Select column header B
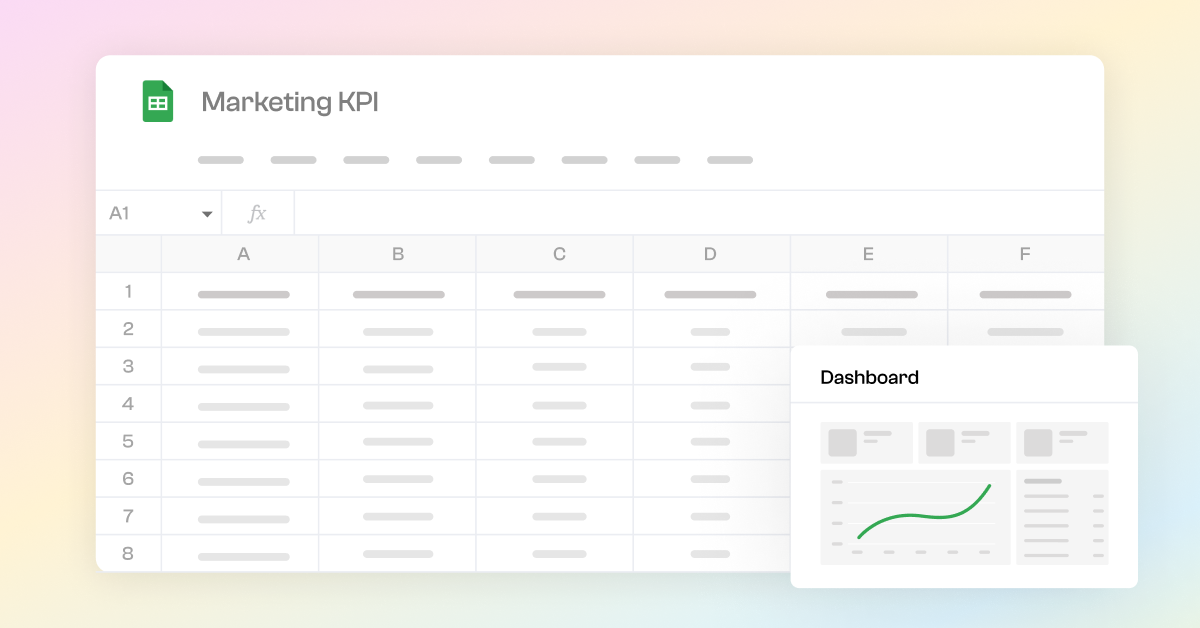This screenshot has width=1200, height=628. (x=396, y=253)
